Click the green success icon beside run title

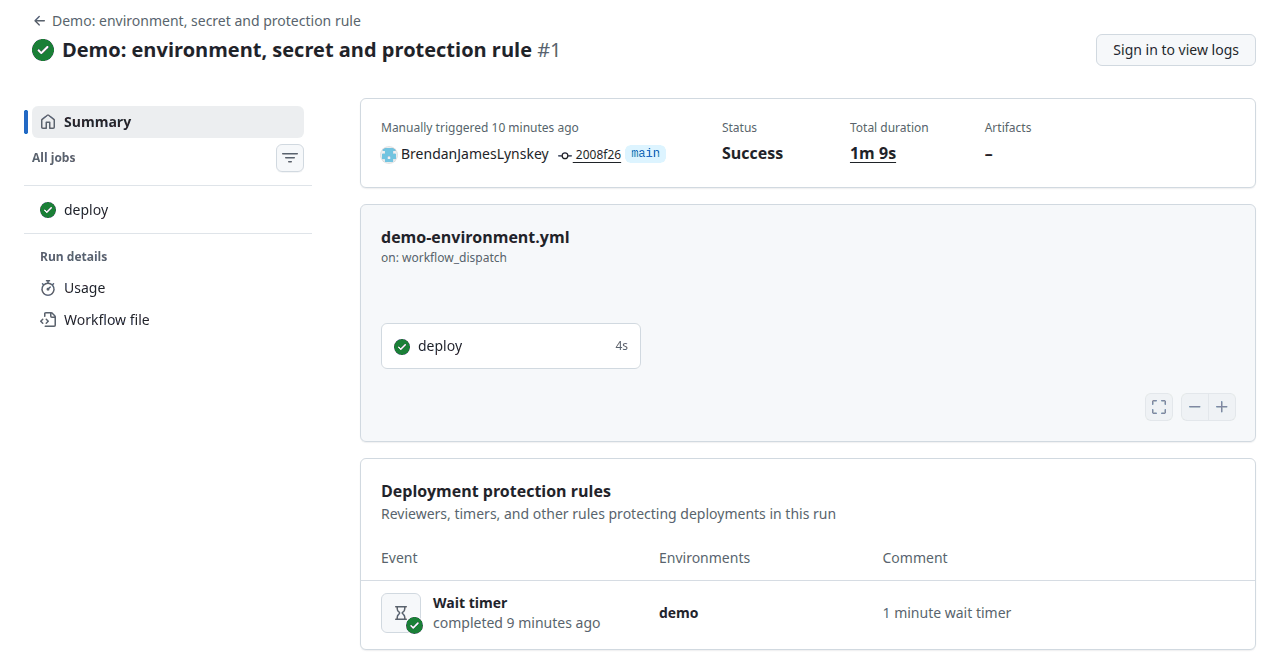[43, 50]
